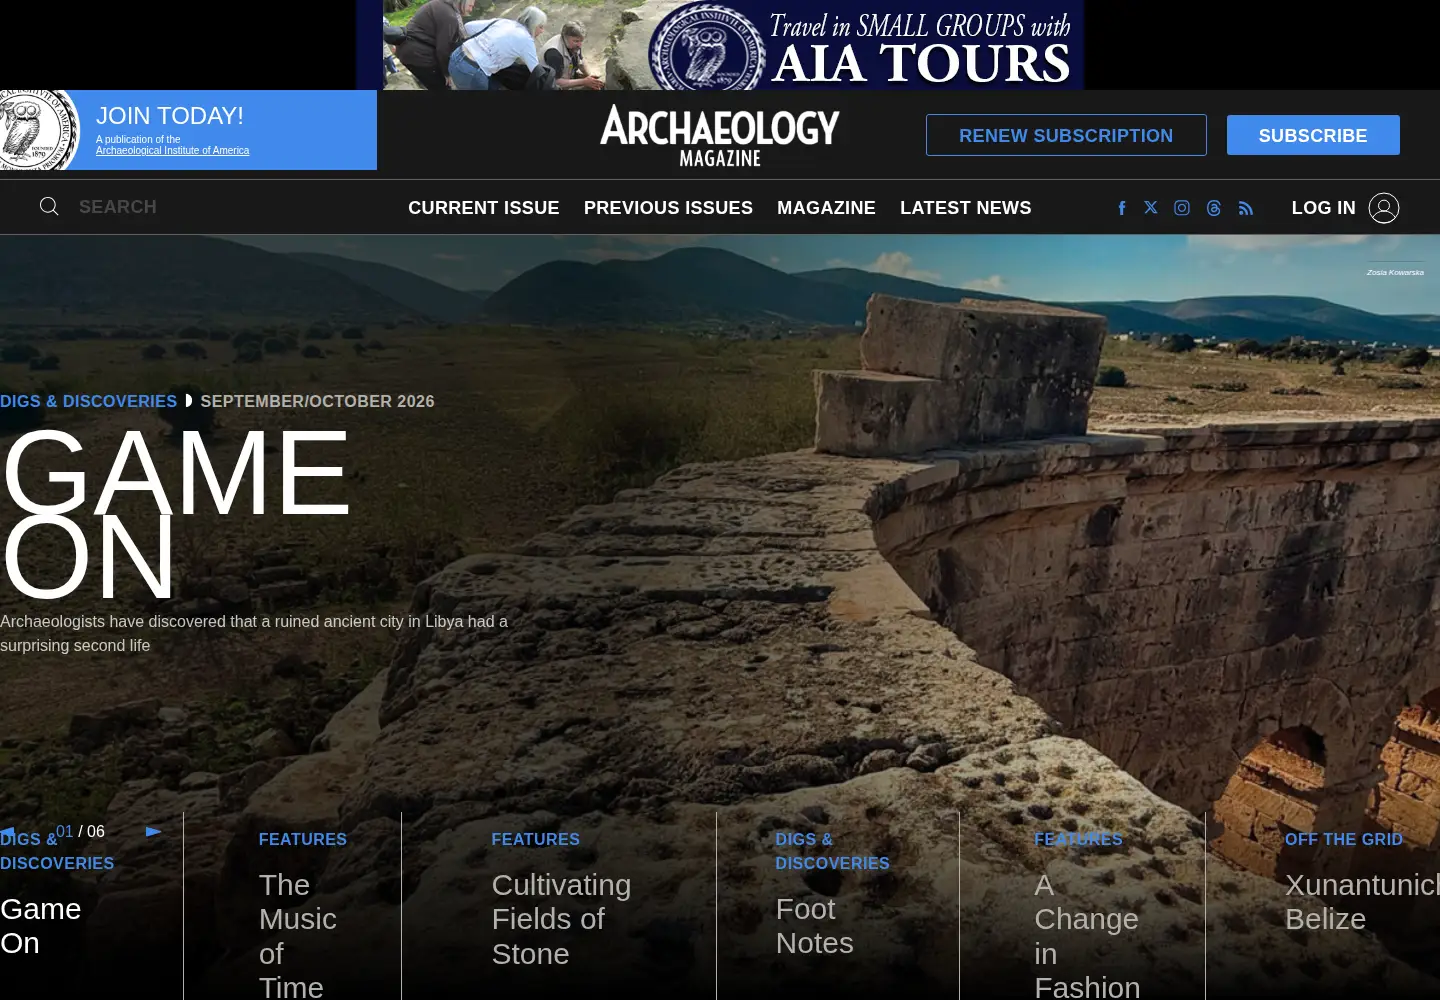Screen dimensions: 1440x1000
Task: Open the RSS feed icon
Action: 1246,208
